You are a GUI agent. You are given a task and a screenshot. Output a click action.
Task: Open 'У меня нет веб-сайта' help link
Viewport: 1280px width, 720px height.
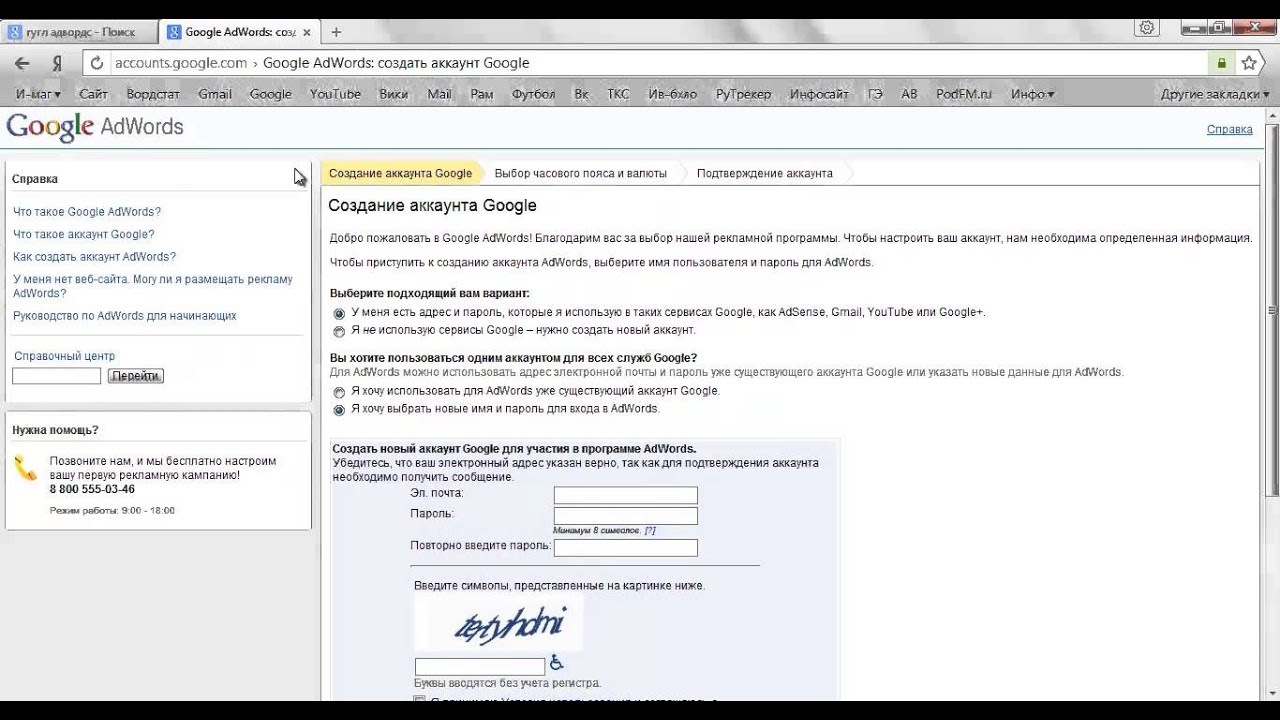click(153, 286)
